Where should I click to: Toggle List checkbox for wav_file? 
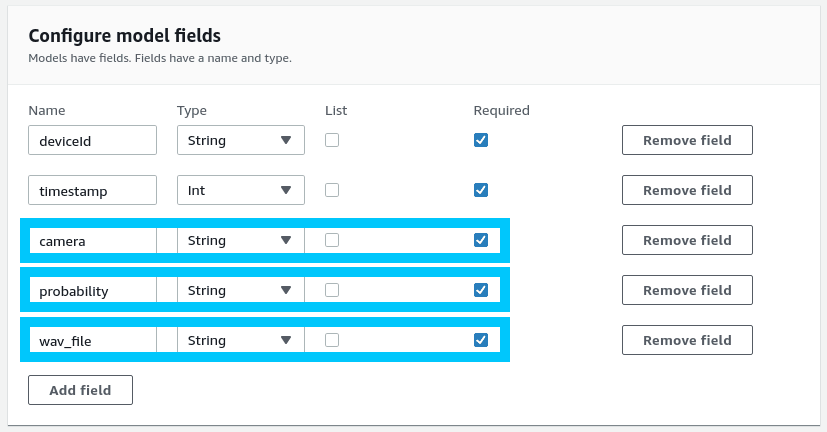coord(332,340)
